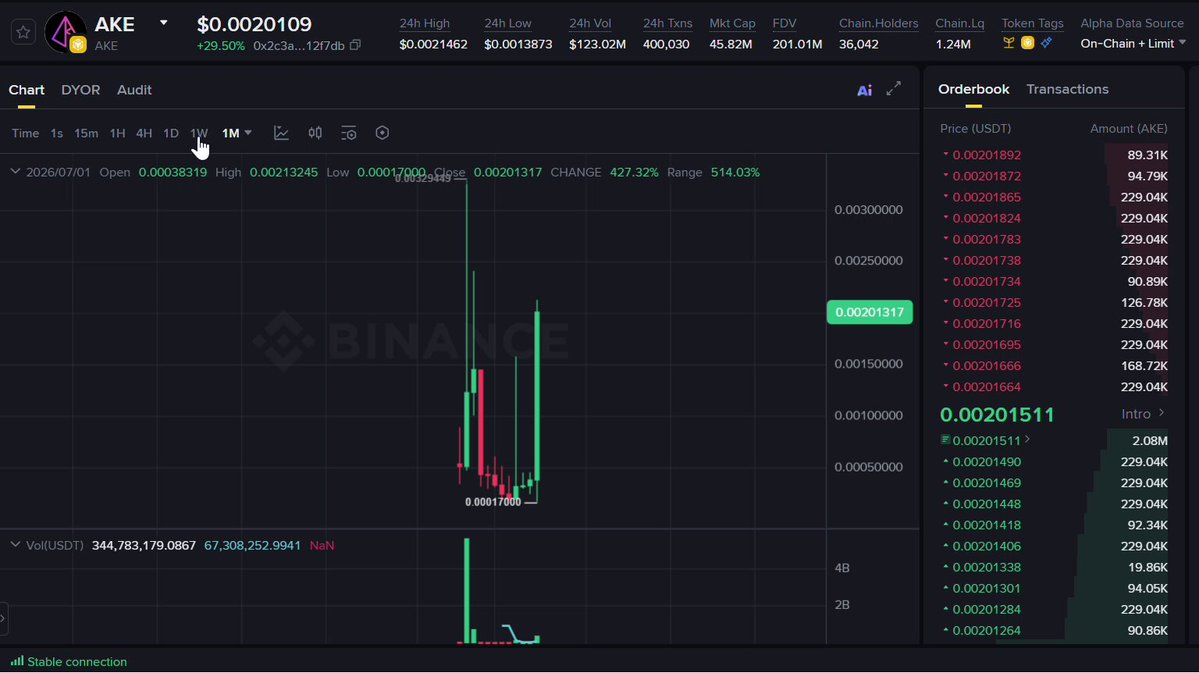Click the Chain.Holders label

click(879, 24)
